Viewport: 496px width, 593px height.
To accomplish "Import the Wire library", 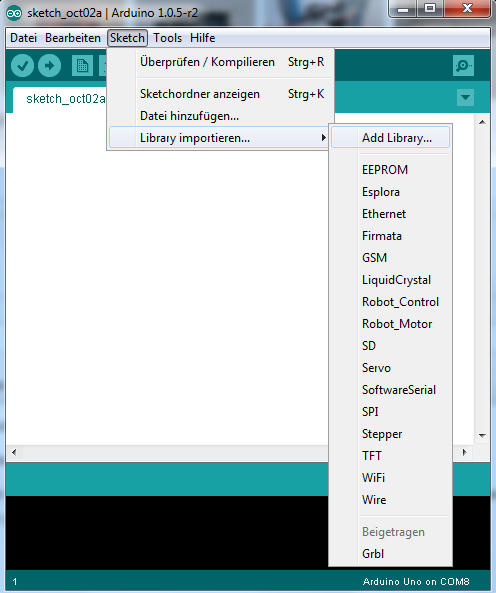I will 391,499.
